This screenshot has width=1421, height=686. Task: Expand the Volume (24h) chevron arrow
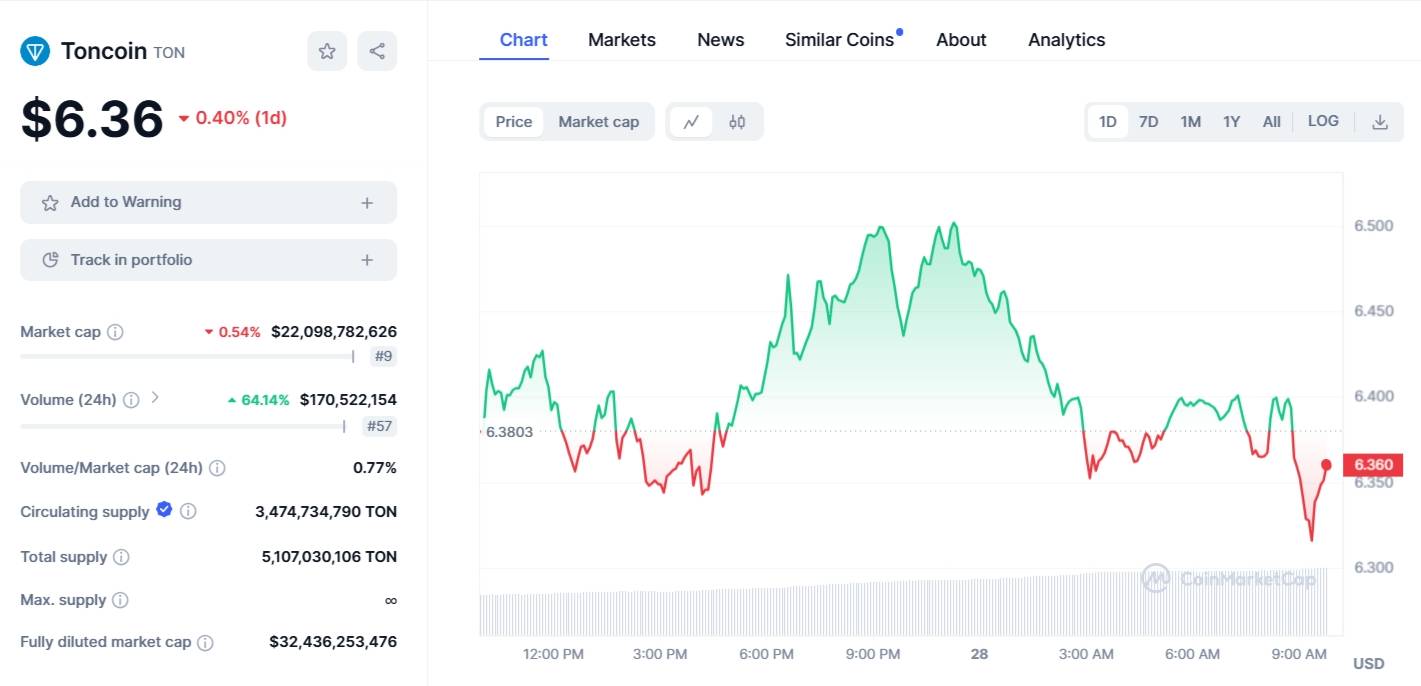pos(155,398)
